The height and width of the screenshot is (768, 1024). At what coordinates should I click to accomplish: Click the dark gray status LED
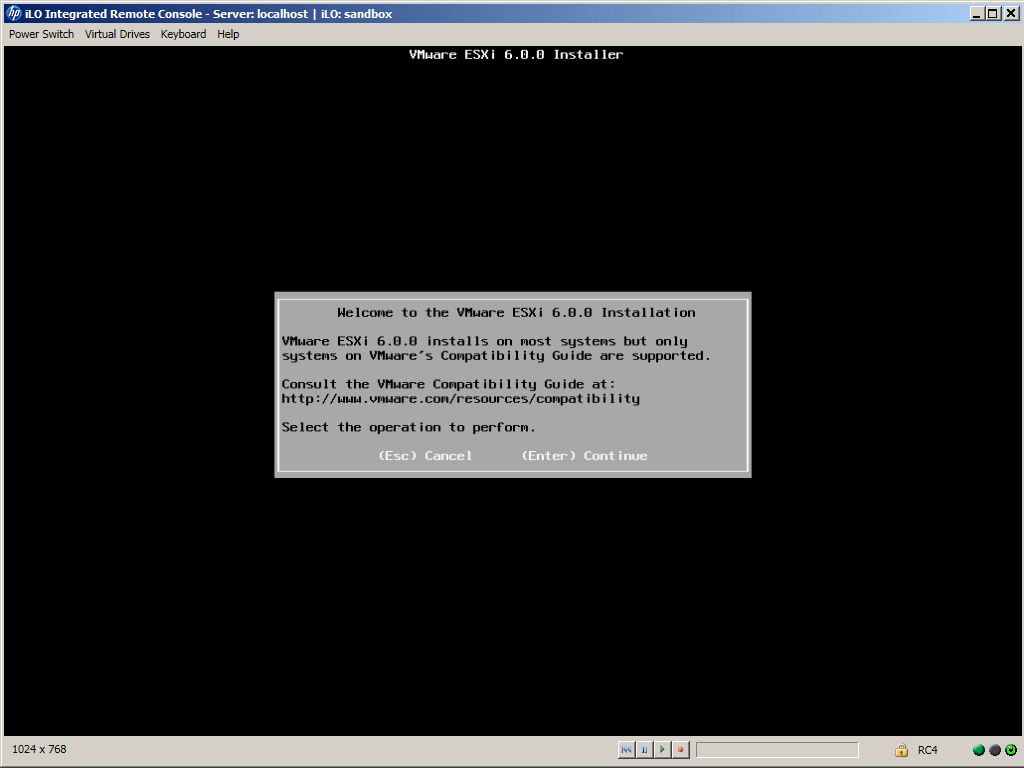pos(995,750)
